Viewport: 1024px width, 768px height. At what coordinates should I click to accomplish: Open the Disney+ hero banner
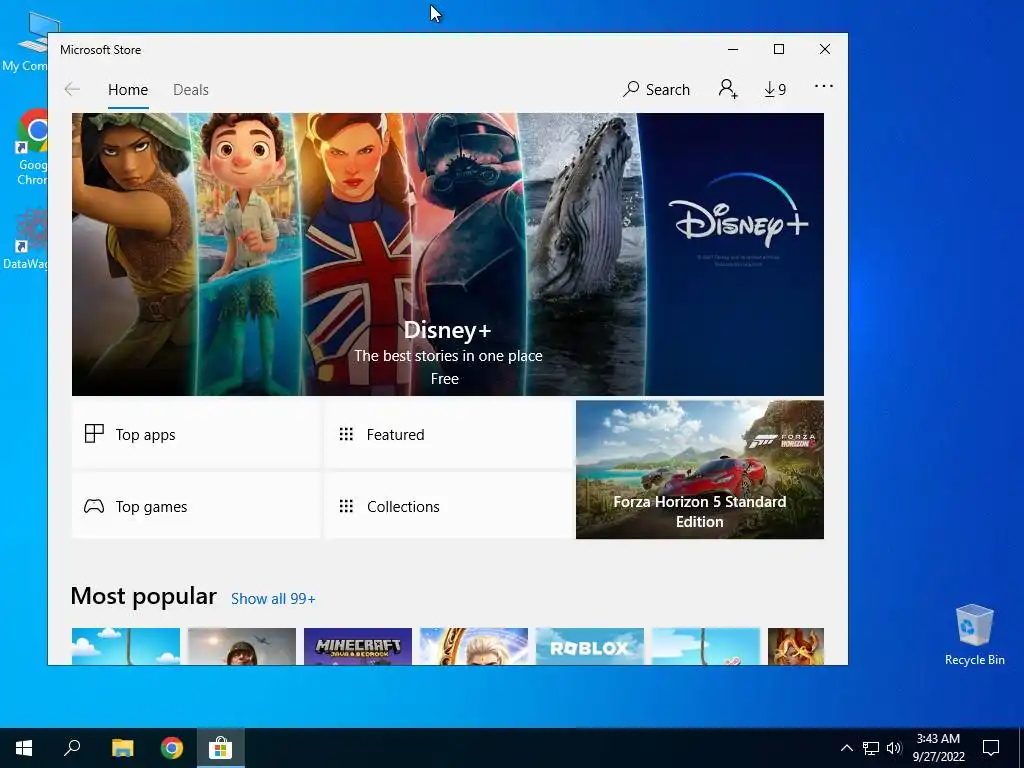(448, 254)
